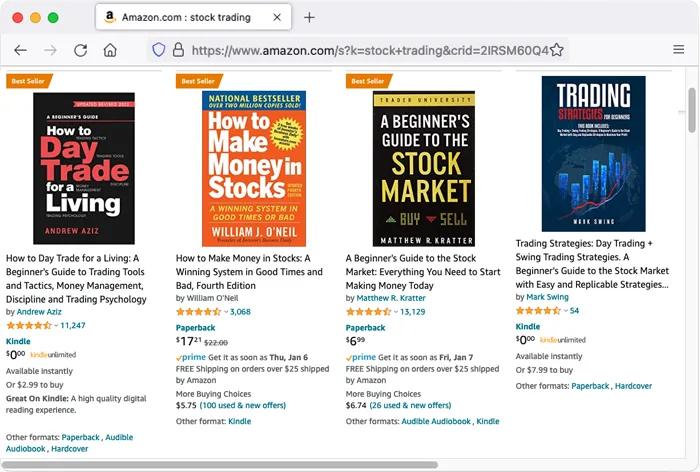Click star rating for Matthew Kratter book
This screenshot has height=472, width=700.
tap(369, 312)
